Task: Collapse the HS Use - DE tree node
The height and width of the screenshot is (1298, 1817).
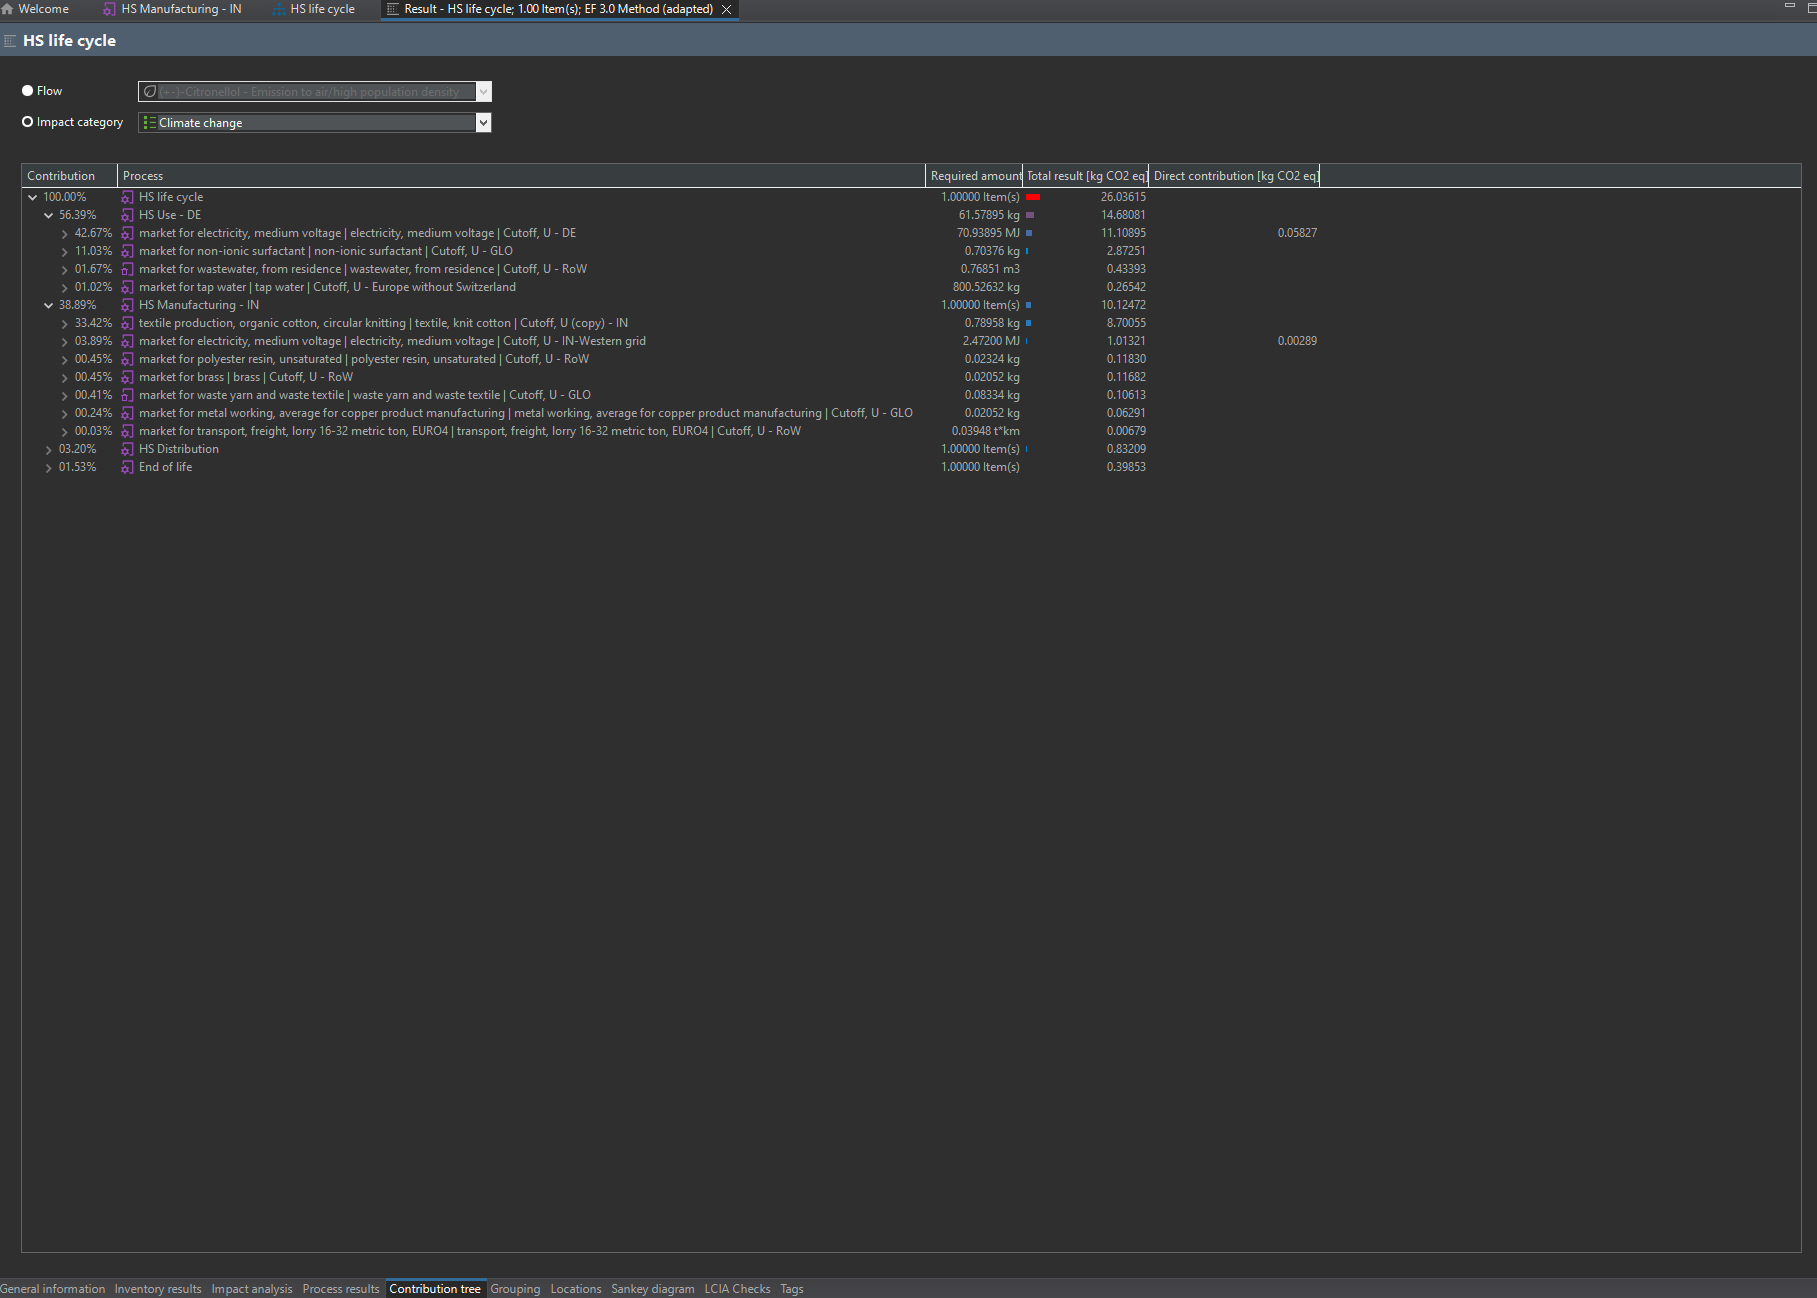Action: [48, 215]
